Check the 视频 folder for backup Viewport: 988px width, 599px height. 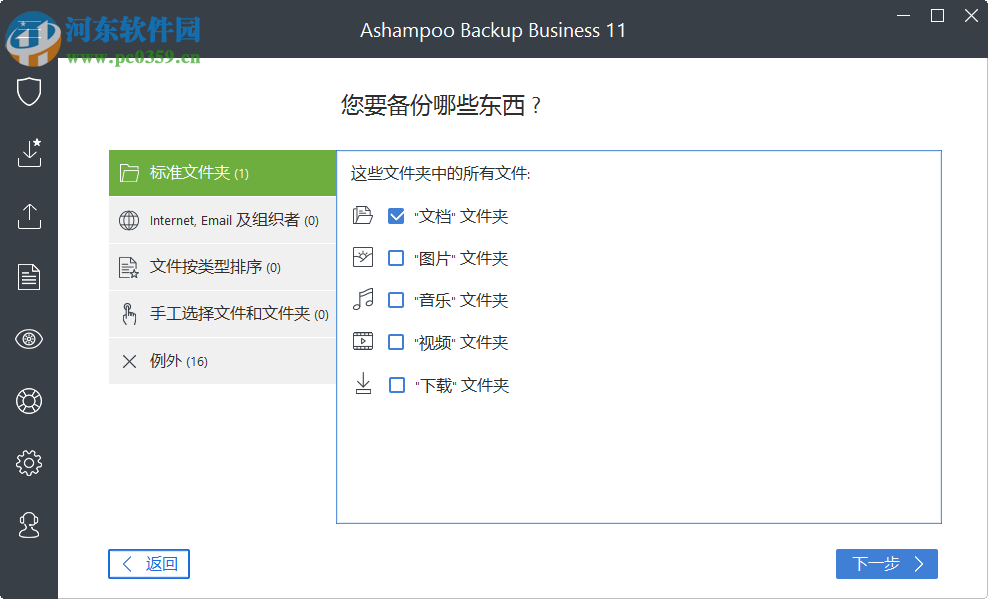pyautogui.click(x=396, y=341)
